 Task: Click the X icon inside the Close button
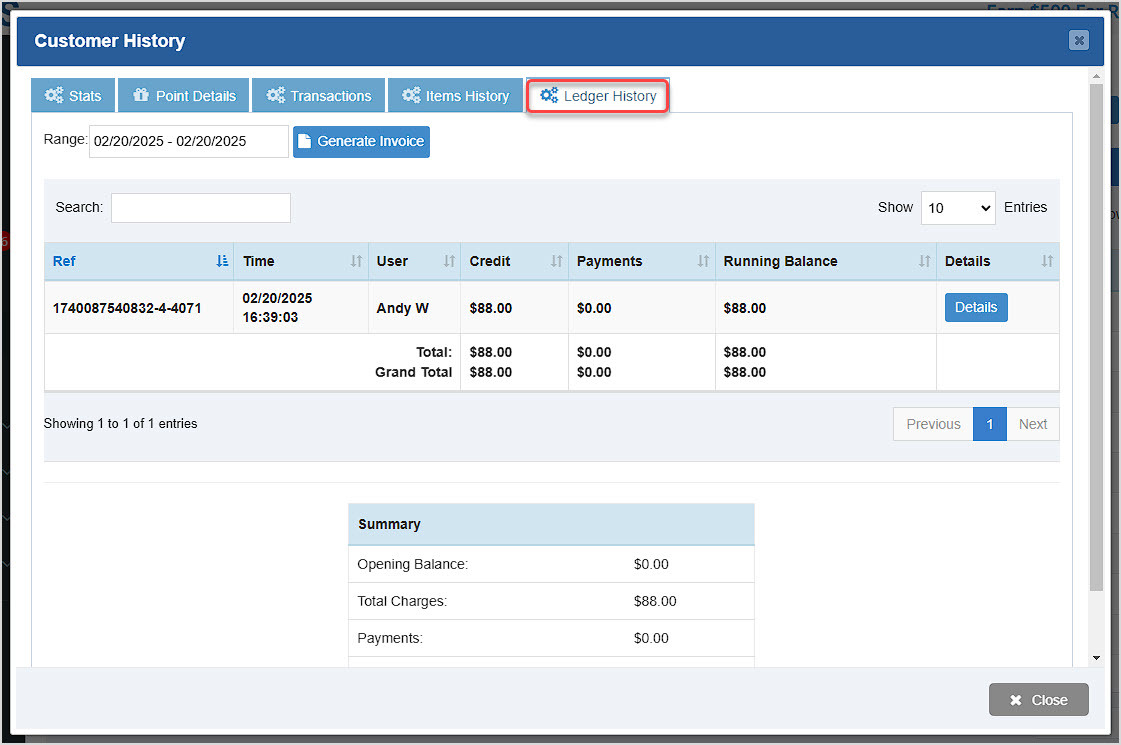pos(1017,699)
